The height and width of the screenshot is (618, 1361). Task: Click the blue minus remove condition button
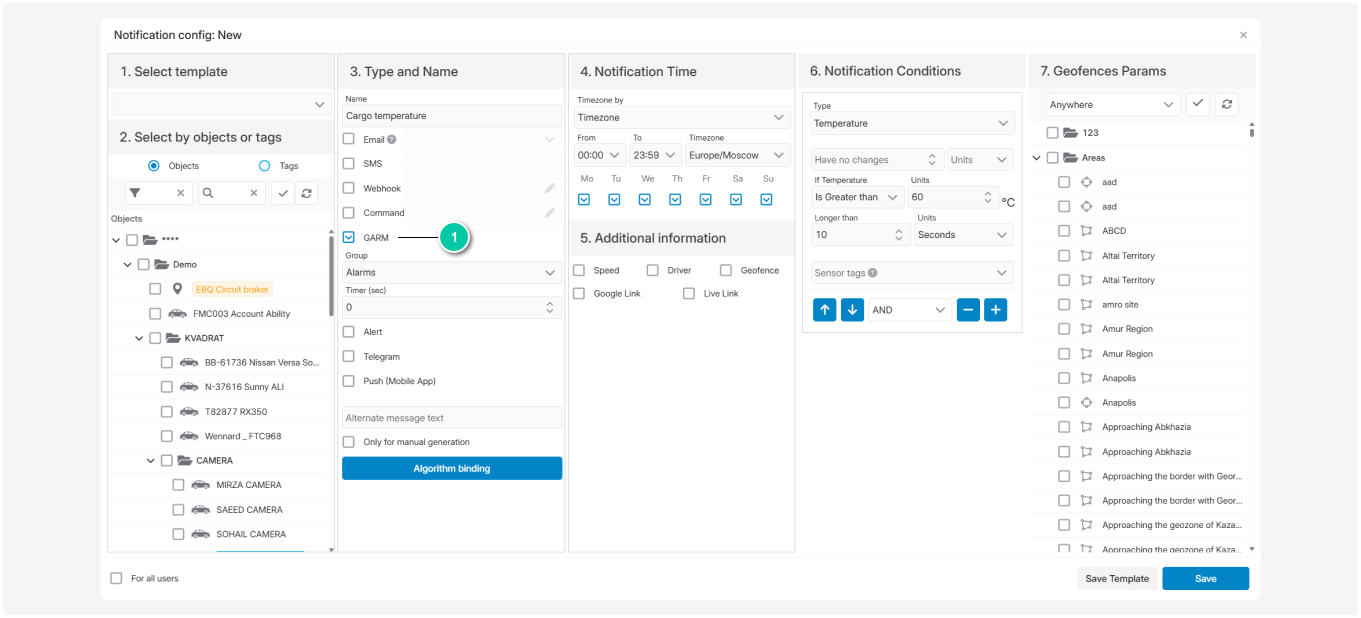pos(968,310)
